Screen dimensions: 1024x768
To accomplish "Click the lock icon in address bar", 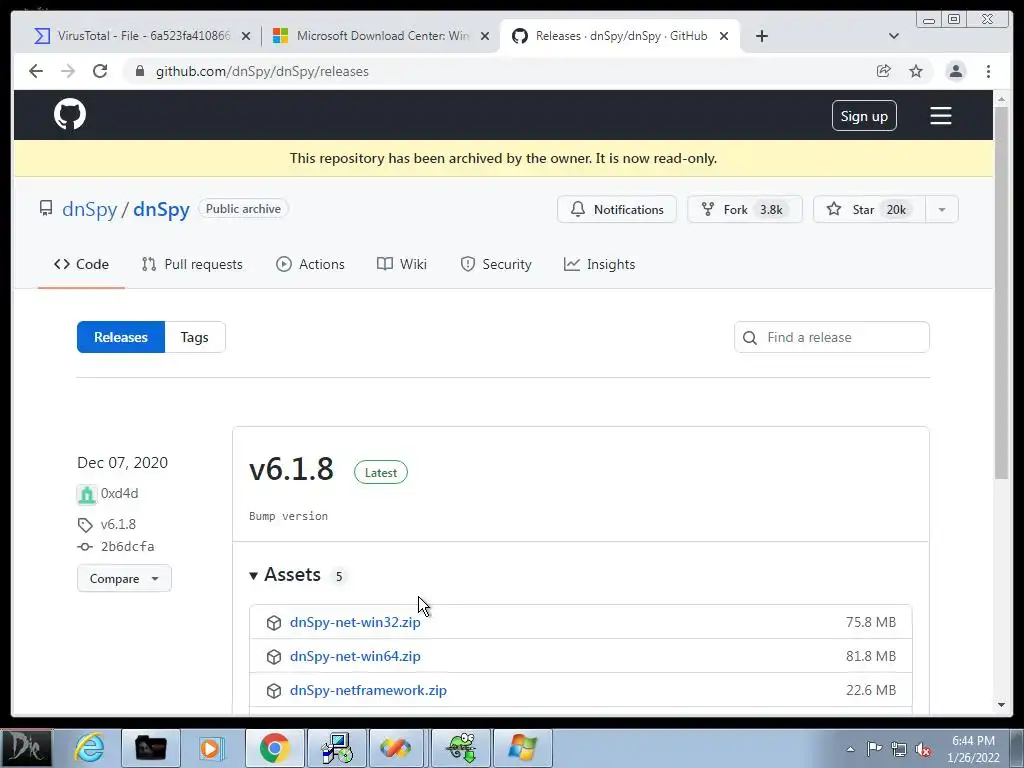I will (x=139, y=71).
